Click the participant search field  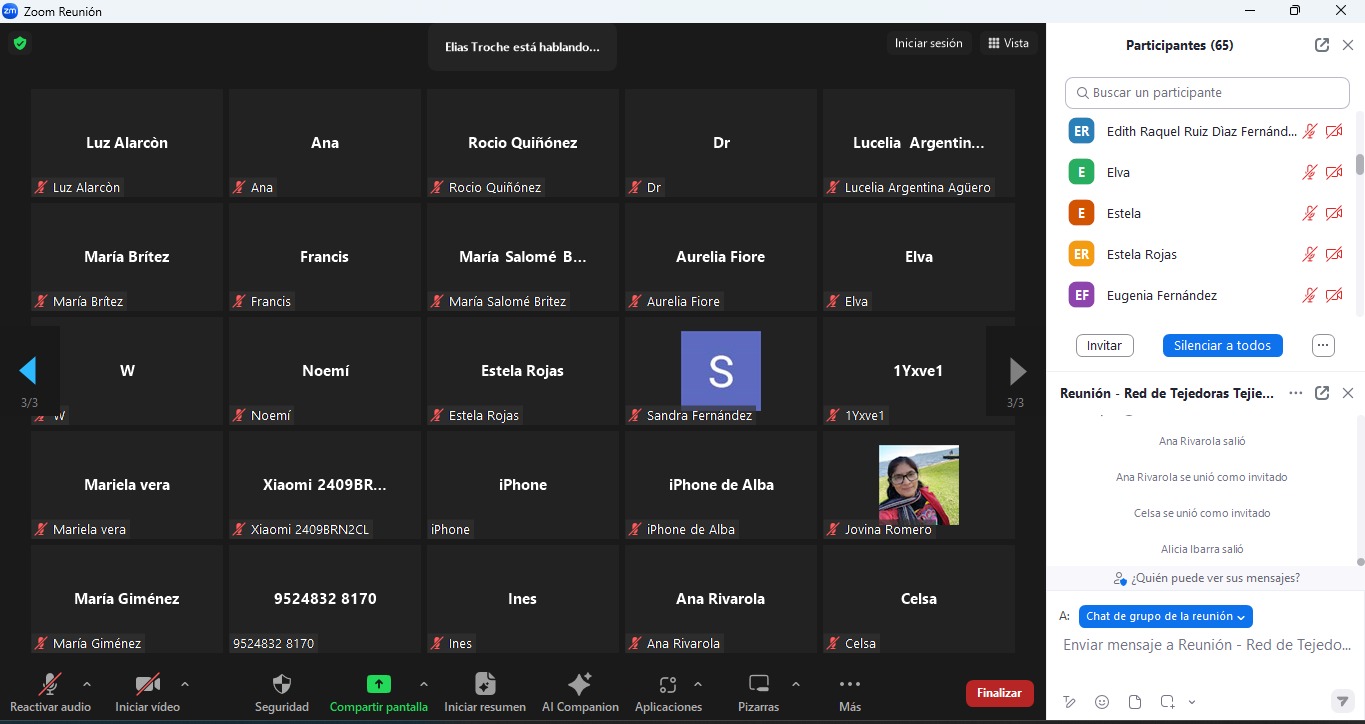pyautogui.click(x=1207, y=93)
